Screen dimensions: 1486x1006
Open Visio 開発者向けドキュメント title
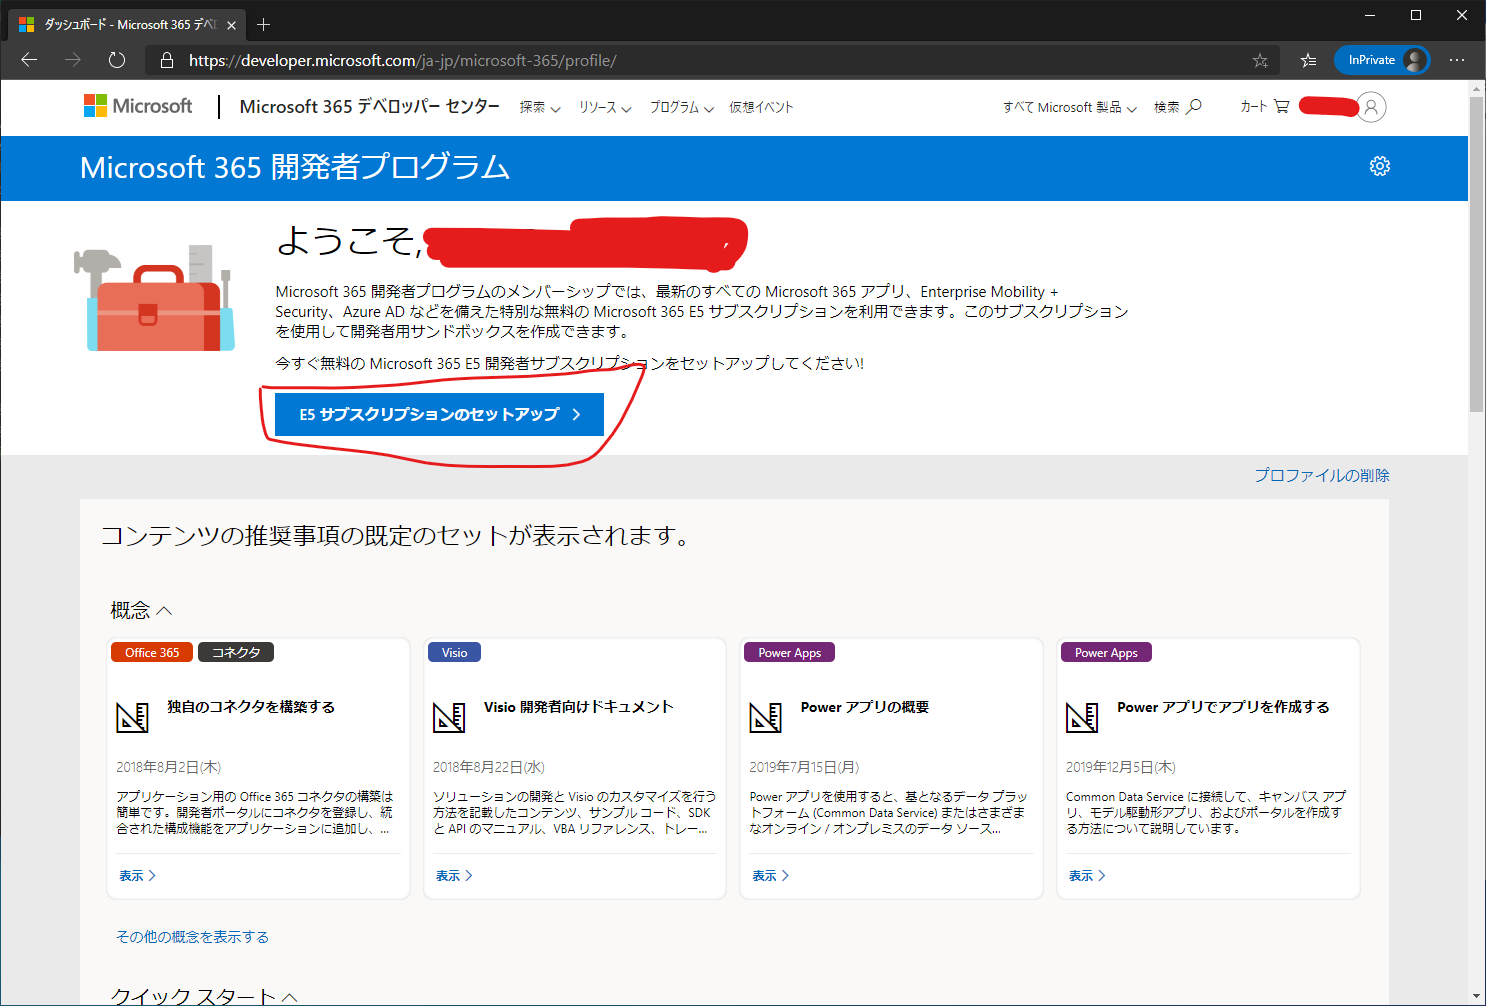[579, 707]
